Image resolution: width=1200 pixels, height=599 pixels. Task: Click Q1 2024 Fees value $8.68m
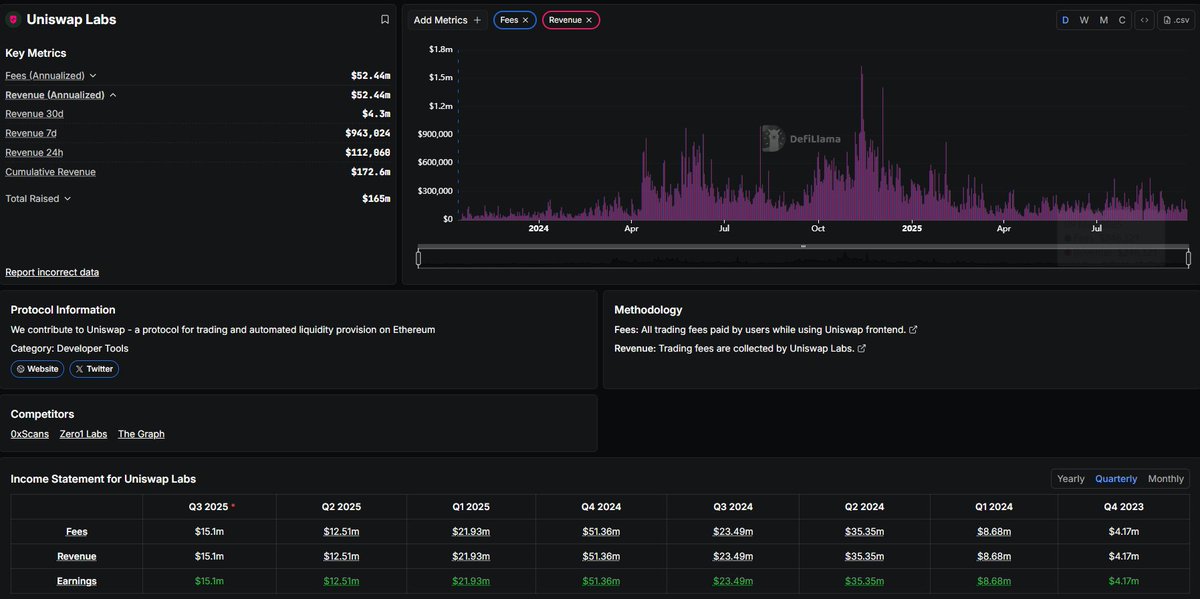point(995,532)
